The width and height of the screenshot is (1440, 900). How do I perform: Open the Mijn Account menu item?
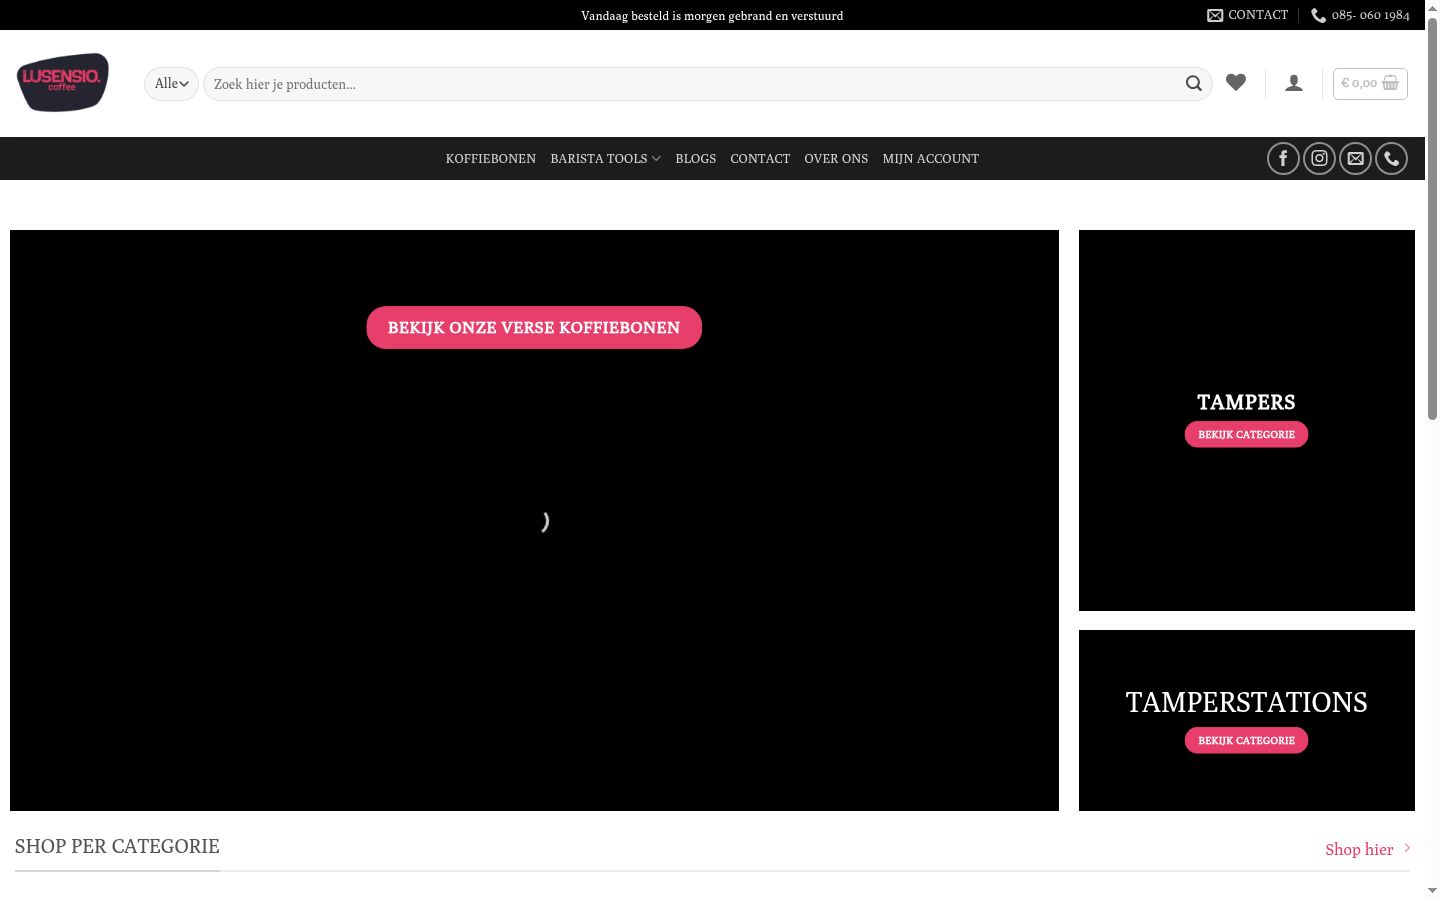[x=931, y=159]
